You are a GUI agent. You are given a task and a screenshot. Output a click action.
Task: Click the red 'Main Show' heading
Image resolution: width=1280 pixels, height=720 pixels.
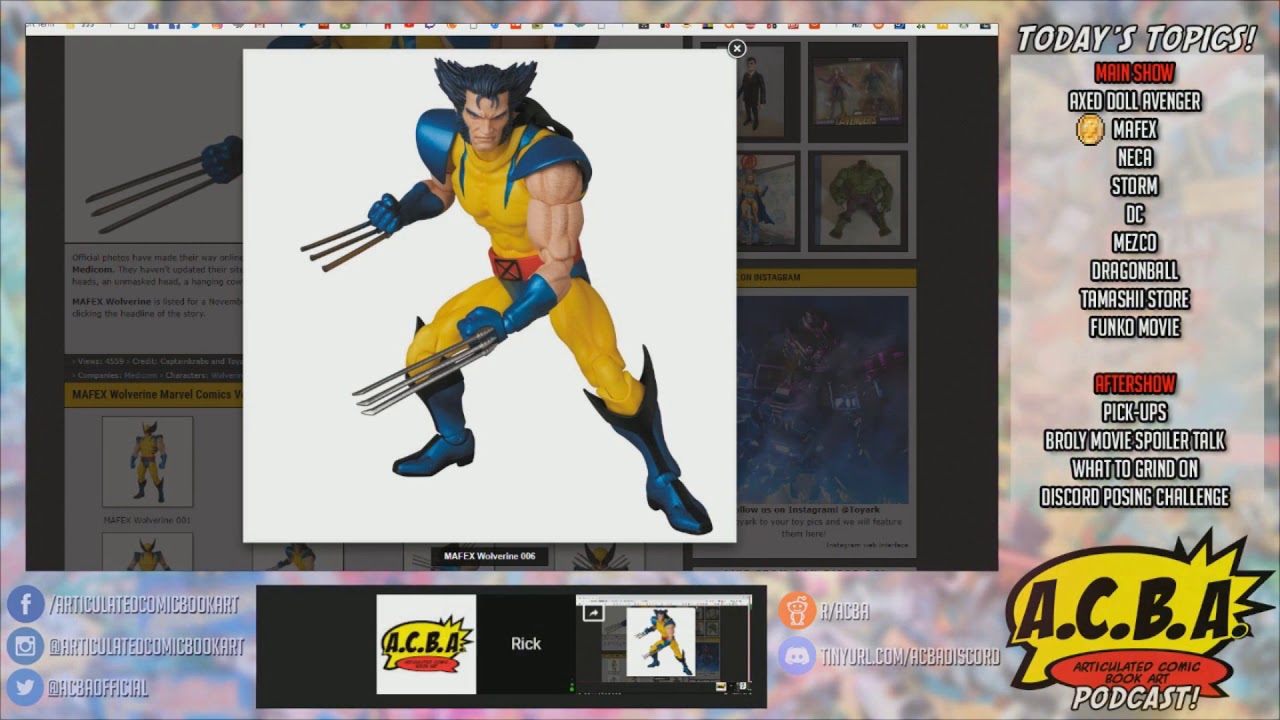[1134, 72]
